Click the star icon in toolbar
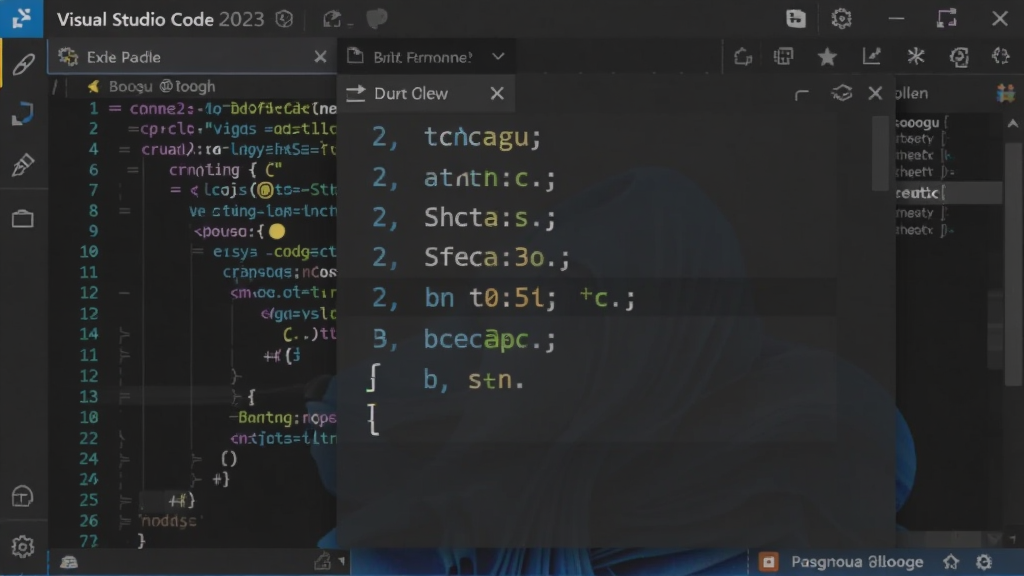The image size is (1024, 576). coord(827,57)
